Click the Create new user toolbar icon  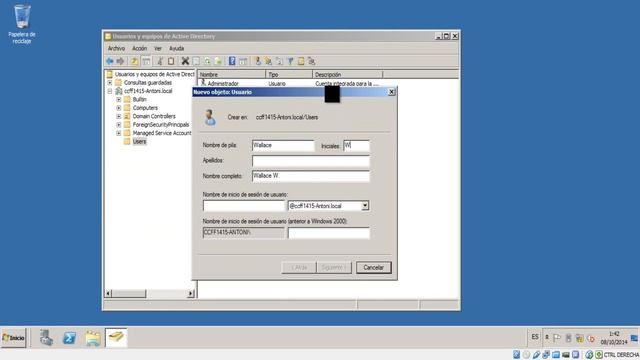tap(258, 61)
